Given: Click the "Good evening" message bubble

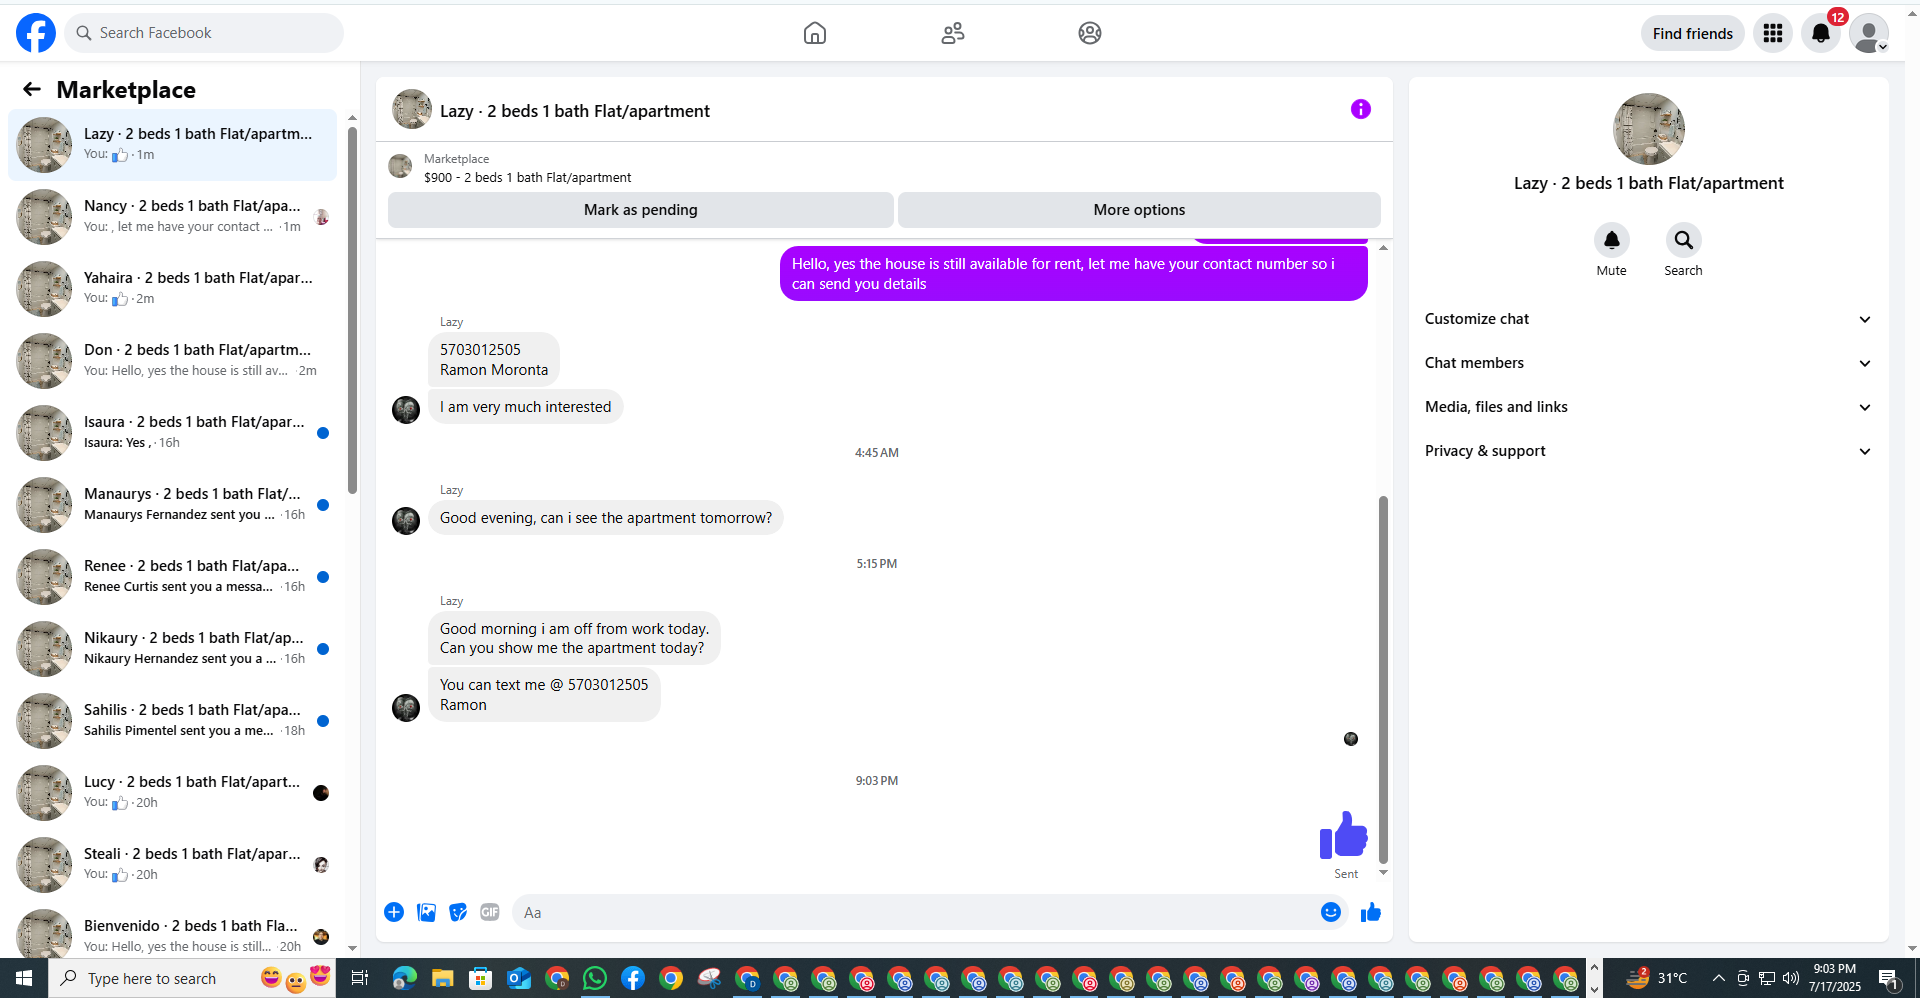Looking at the screenshot, I should click(606, 518).
